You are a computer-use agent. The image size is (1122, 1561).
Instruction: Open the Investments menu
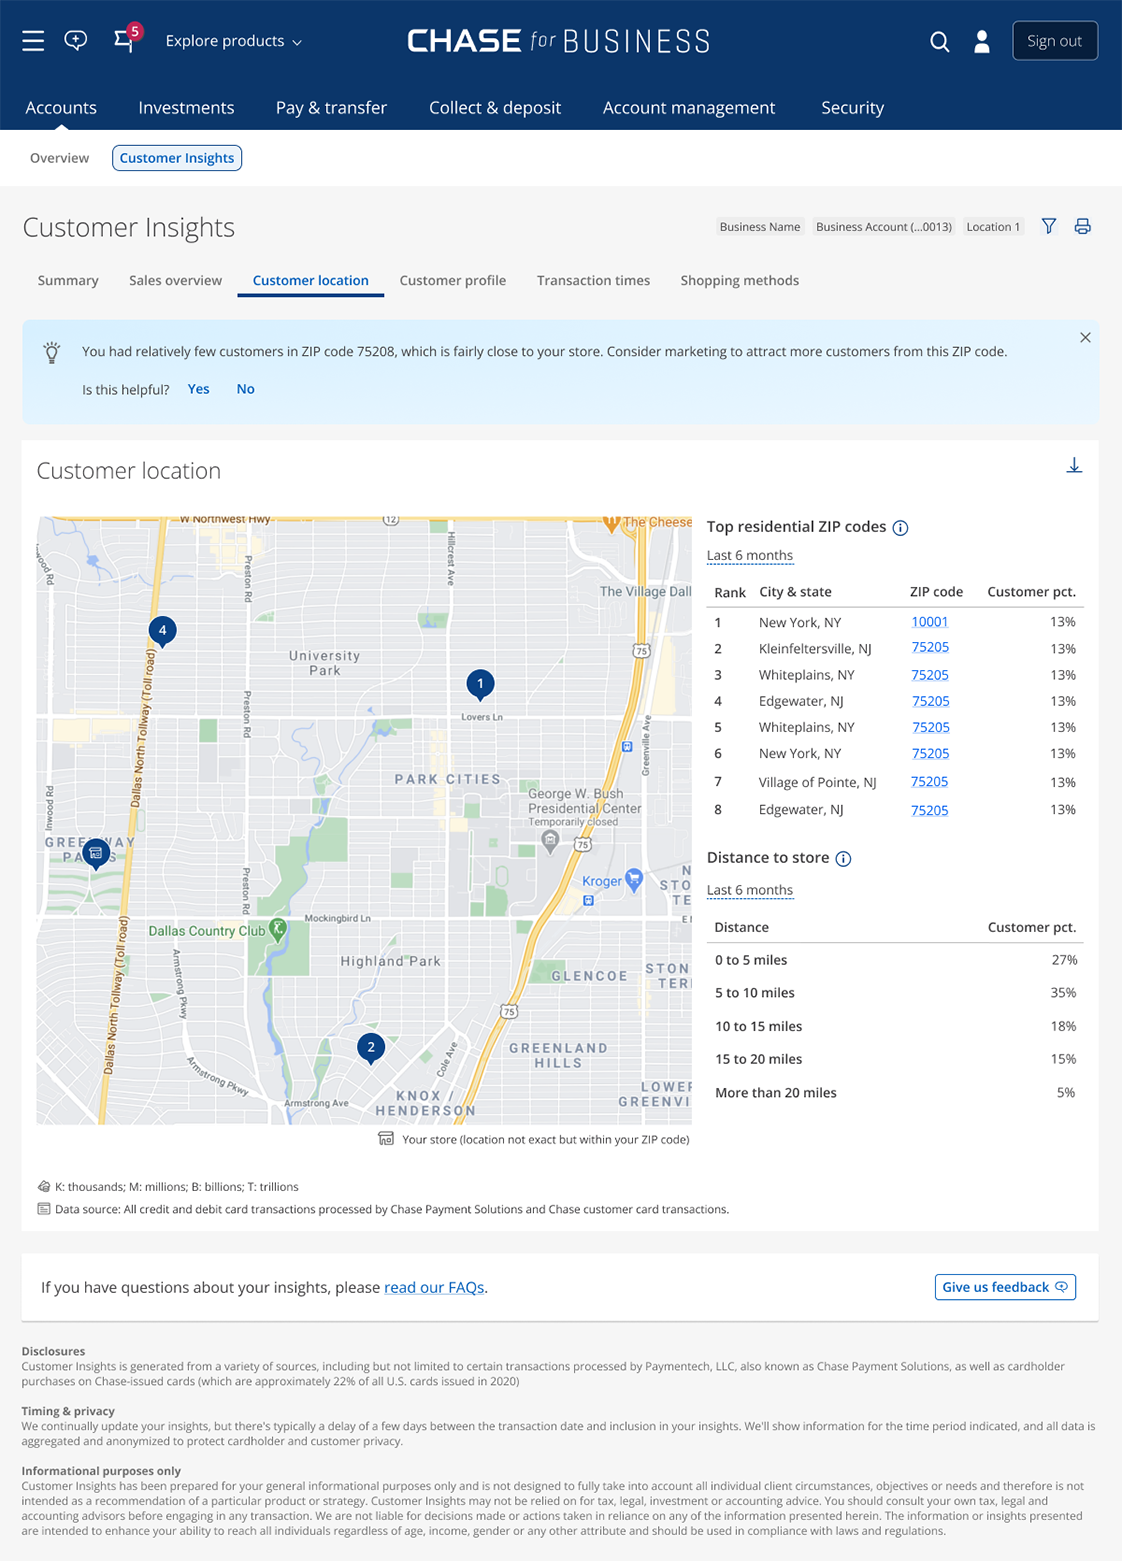186,108
